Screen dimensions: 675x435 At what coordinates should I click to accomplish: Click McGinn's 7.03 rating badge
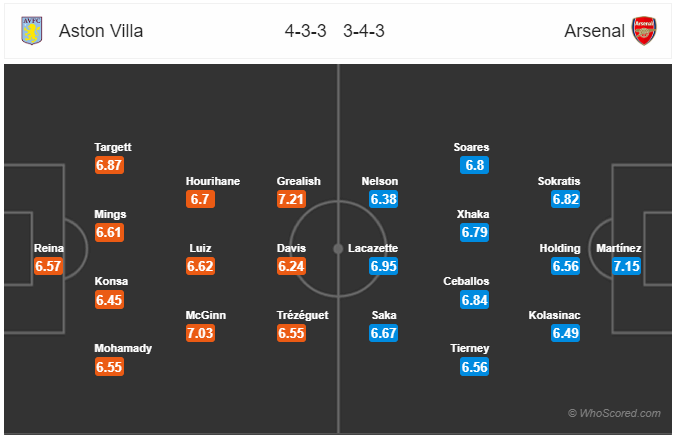pos(200,333)
